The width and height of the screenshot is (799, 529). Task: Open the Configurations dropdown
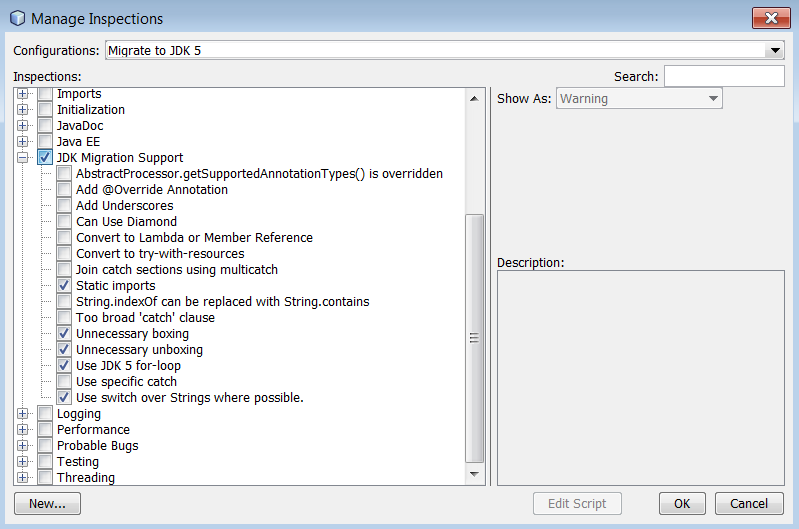[x=775, y=50]
